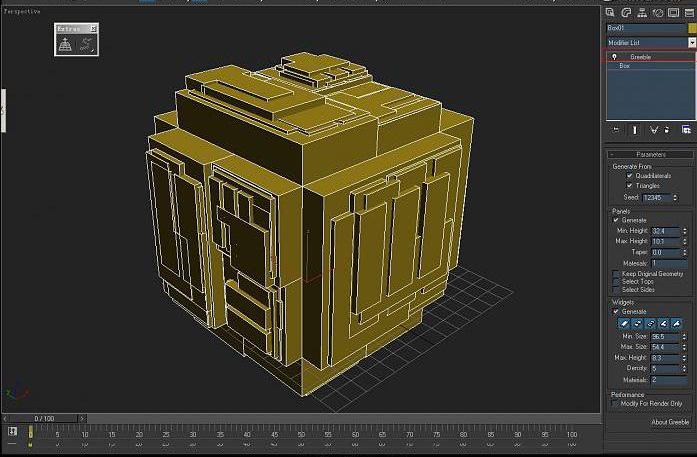The image size is (697, 457).
Task: Click the first icon in the Extras toolbar
Action: pos(65,45)
